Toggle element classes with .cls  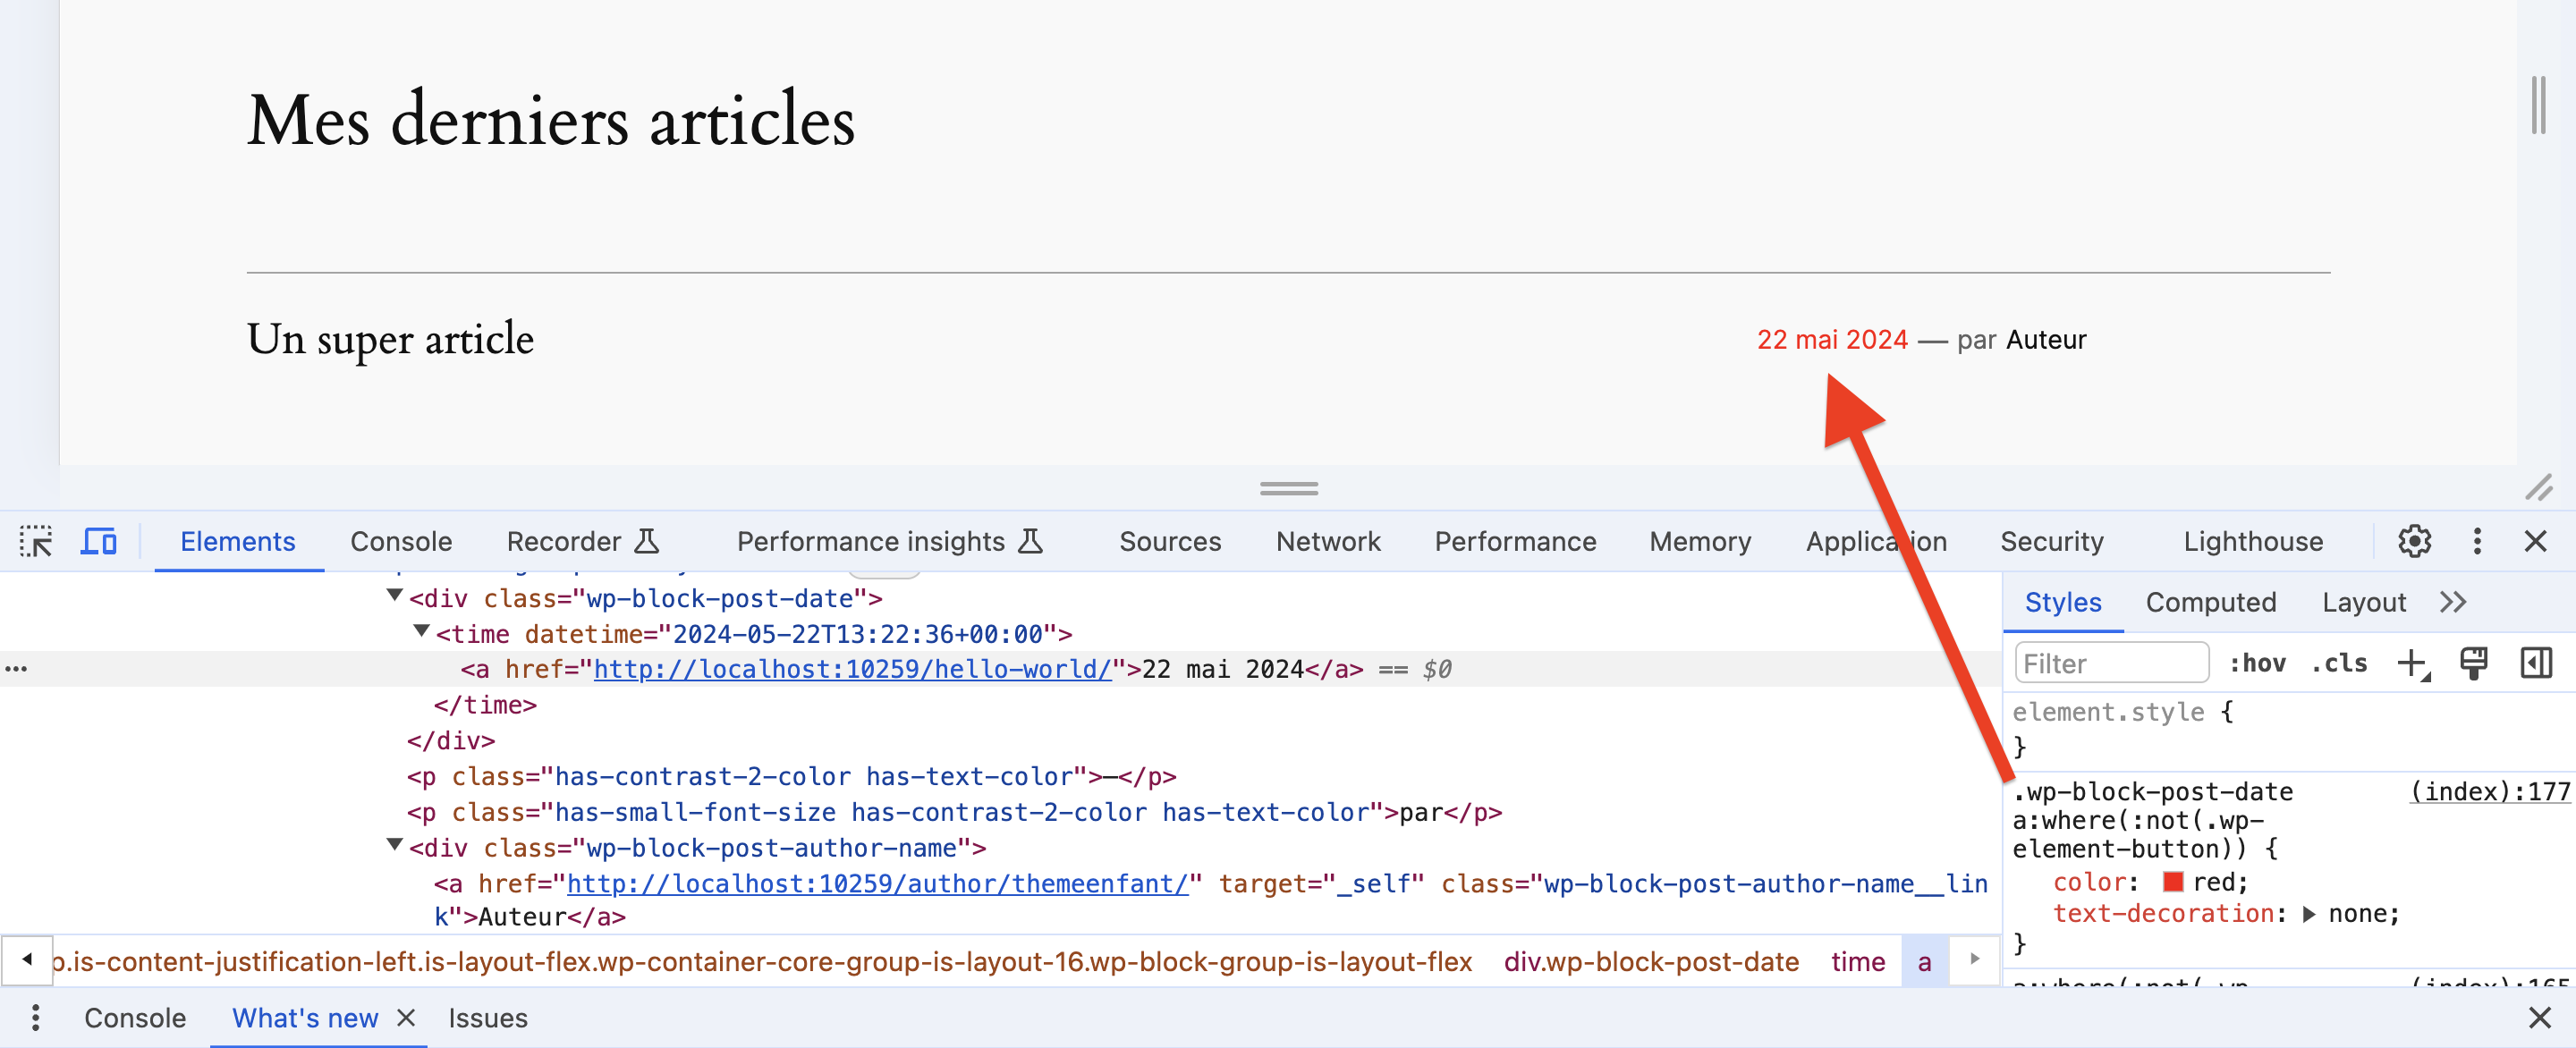coord(2339,663)
